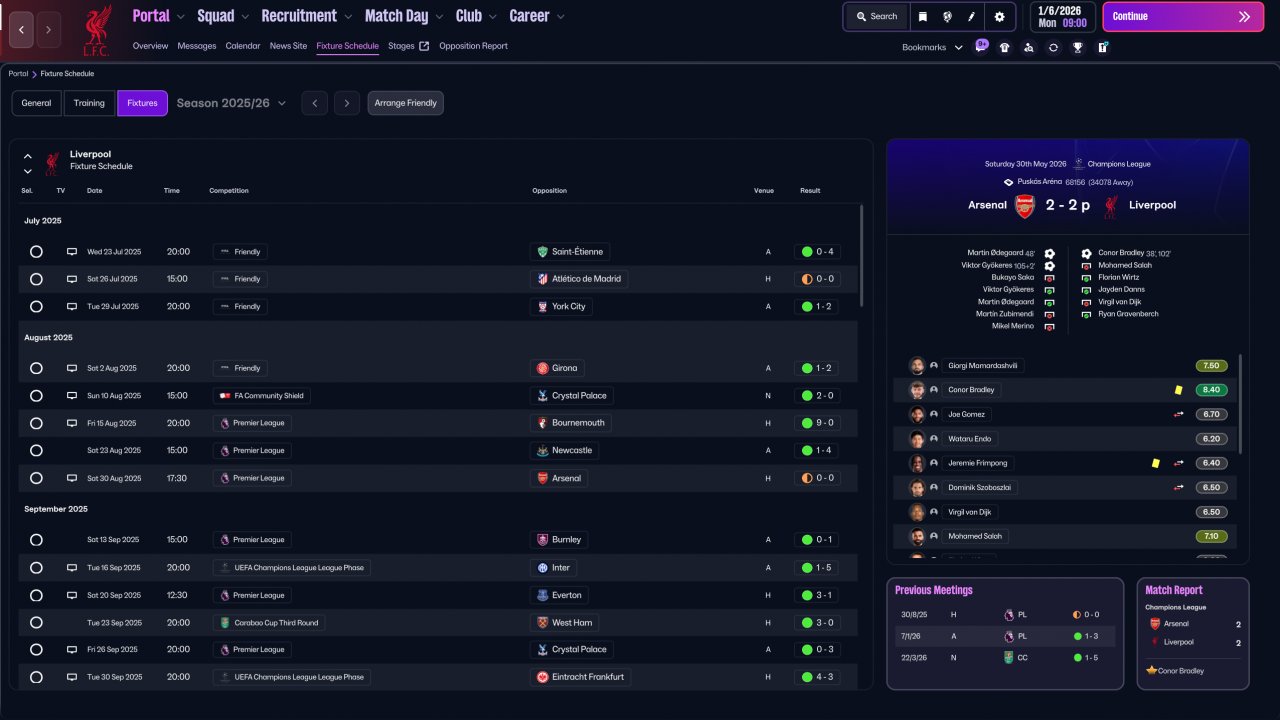Viewport: 1280px width, 720px height.
Task: Click the Newcastle club badge
Action: click(543, 450)
